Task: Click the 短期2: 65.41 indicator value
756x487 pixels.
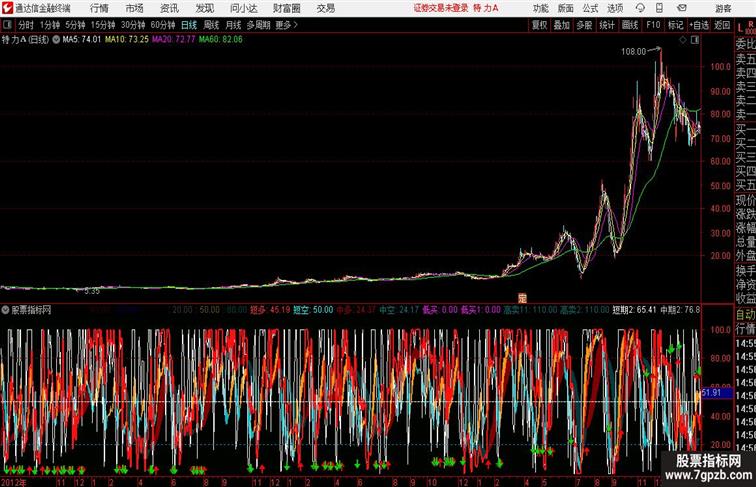Action: (x=634, y=310)
